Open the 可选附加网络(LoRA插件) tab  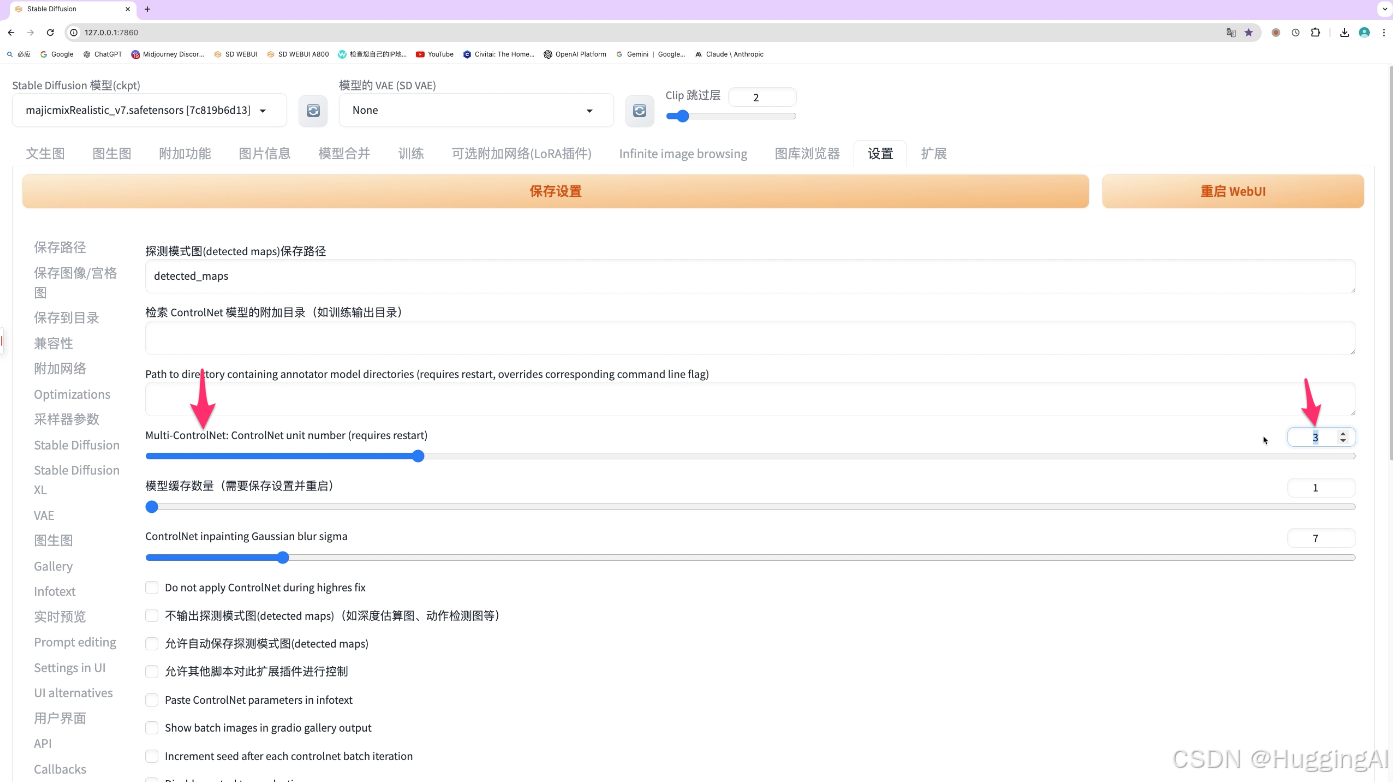521,153
